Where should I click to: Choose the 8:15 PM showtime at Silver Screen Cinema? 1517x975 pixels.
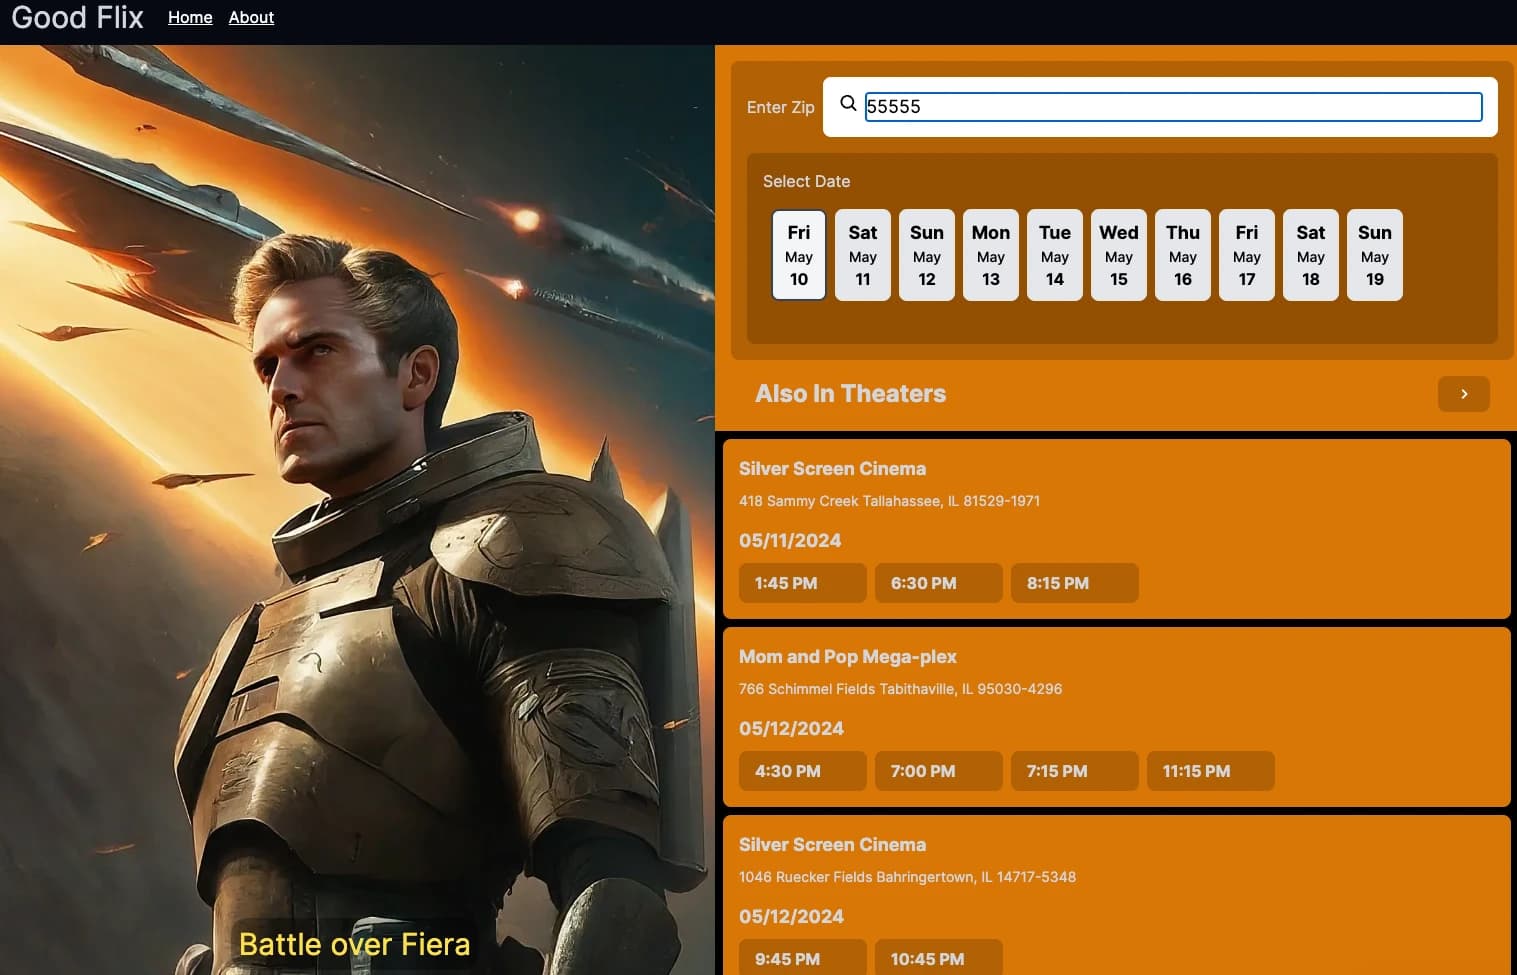(1074, 583)
